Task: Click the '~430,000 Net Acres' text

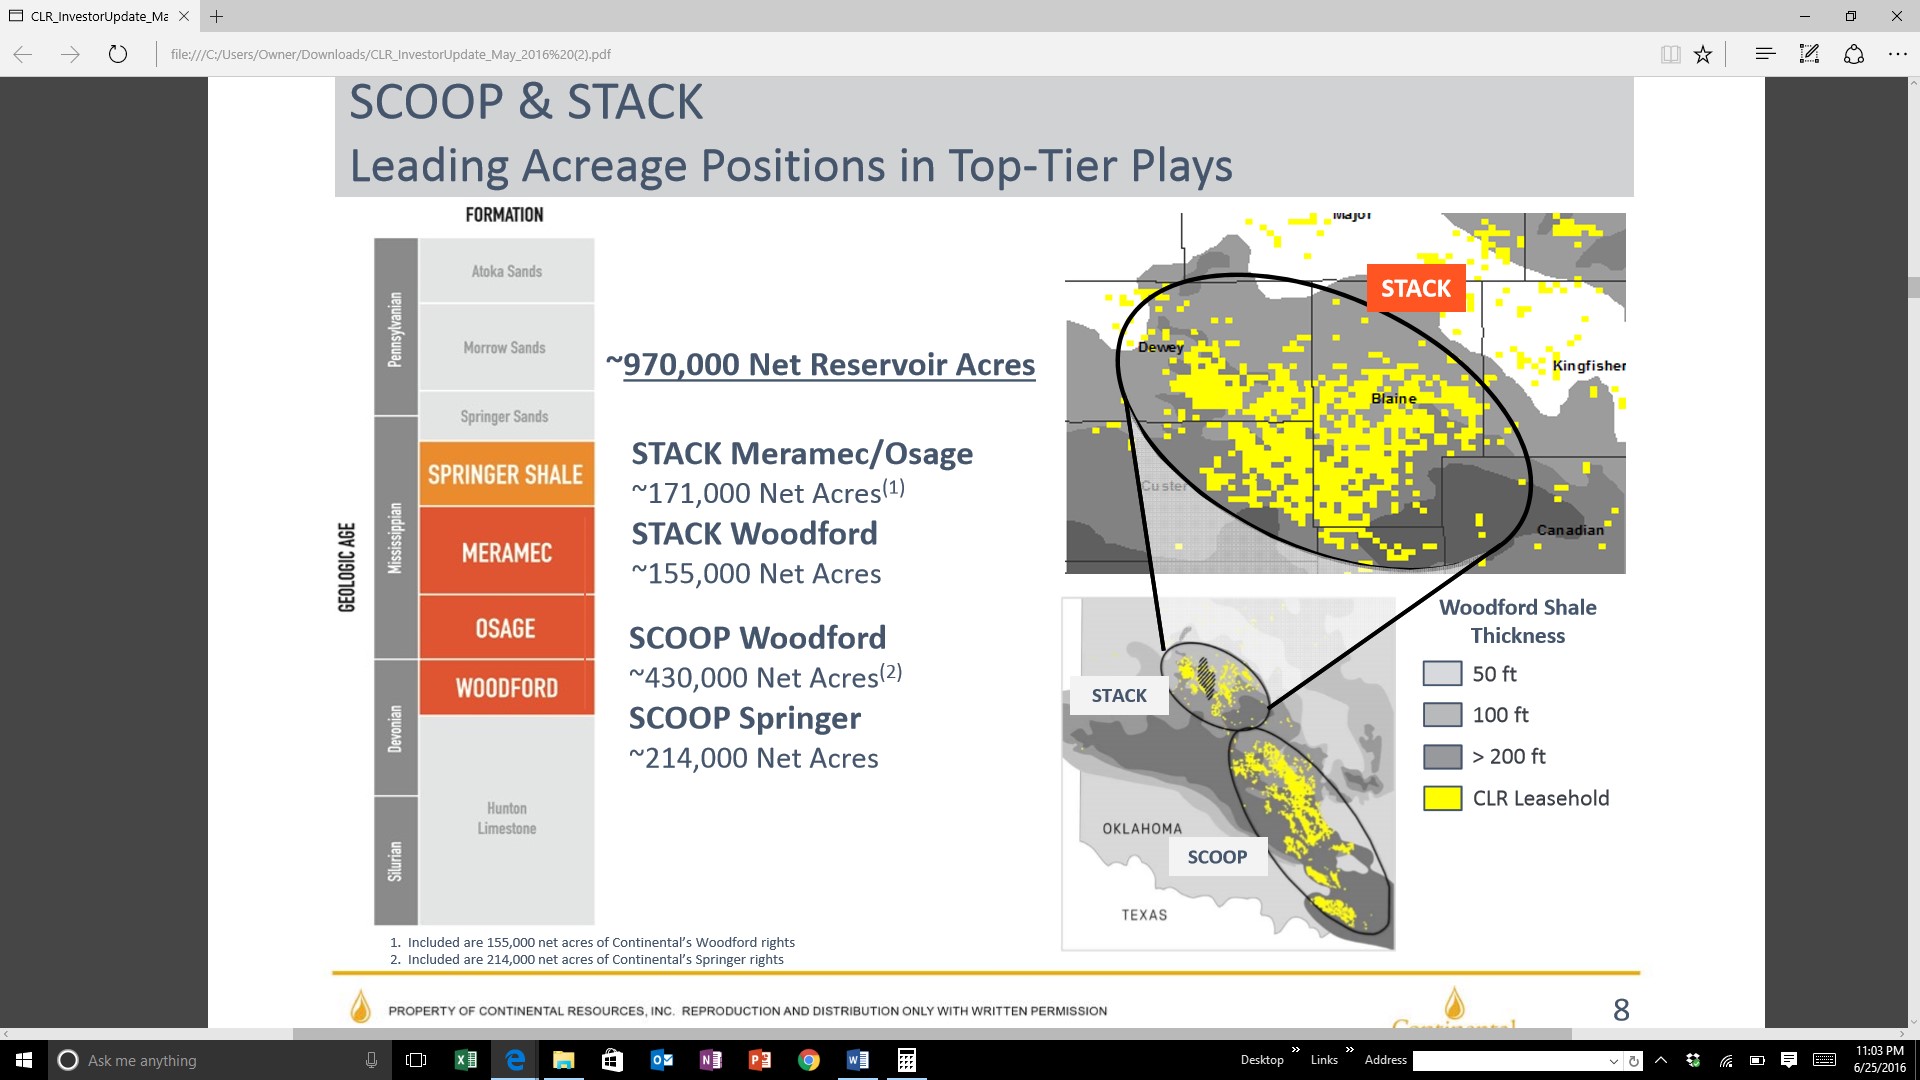Action: tap(754, 678)
